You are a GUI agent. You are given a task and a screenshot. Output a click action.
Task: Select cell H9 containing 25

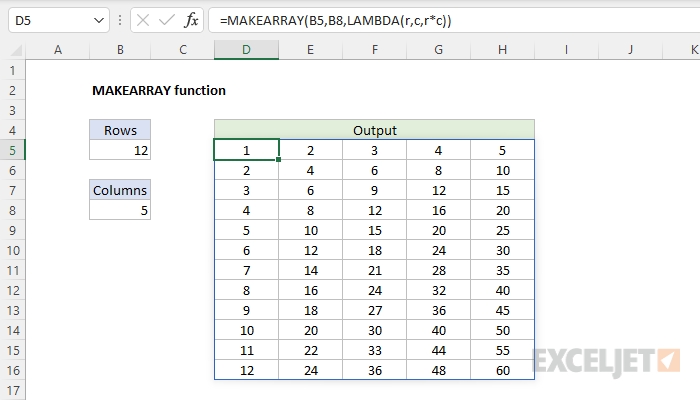tap(502, 230)
